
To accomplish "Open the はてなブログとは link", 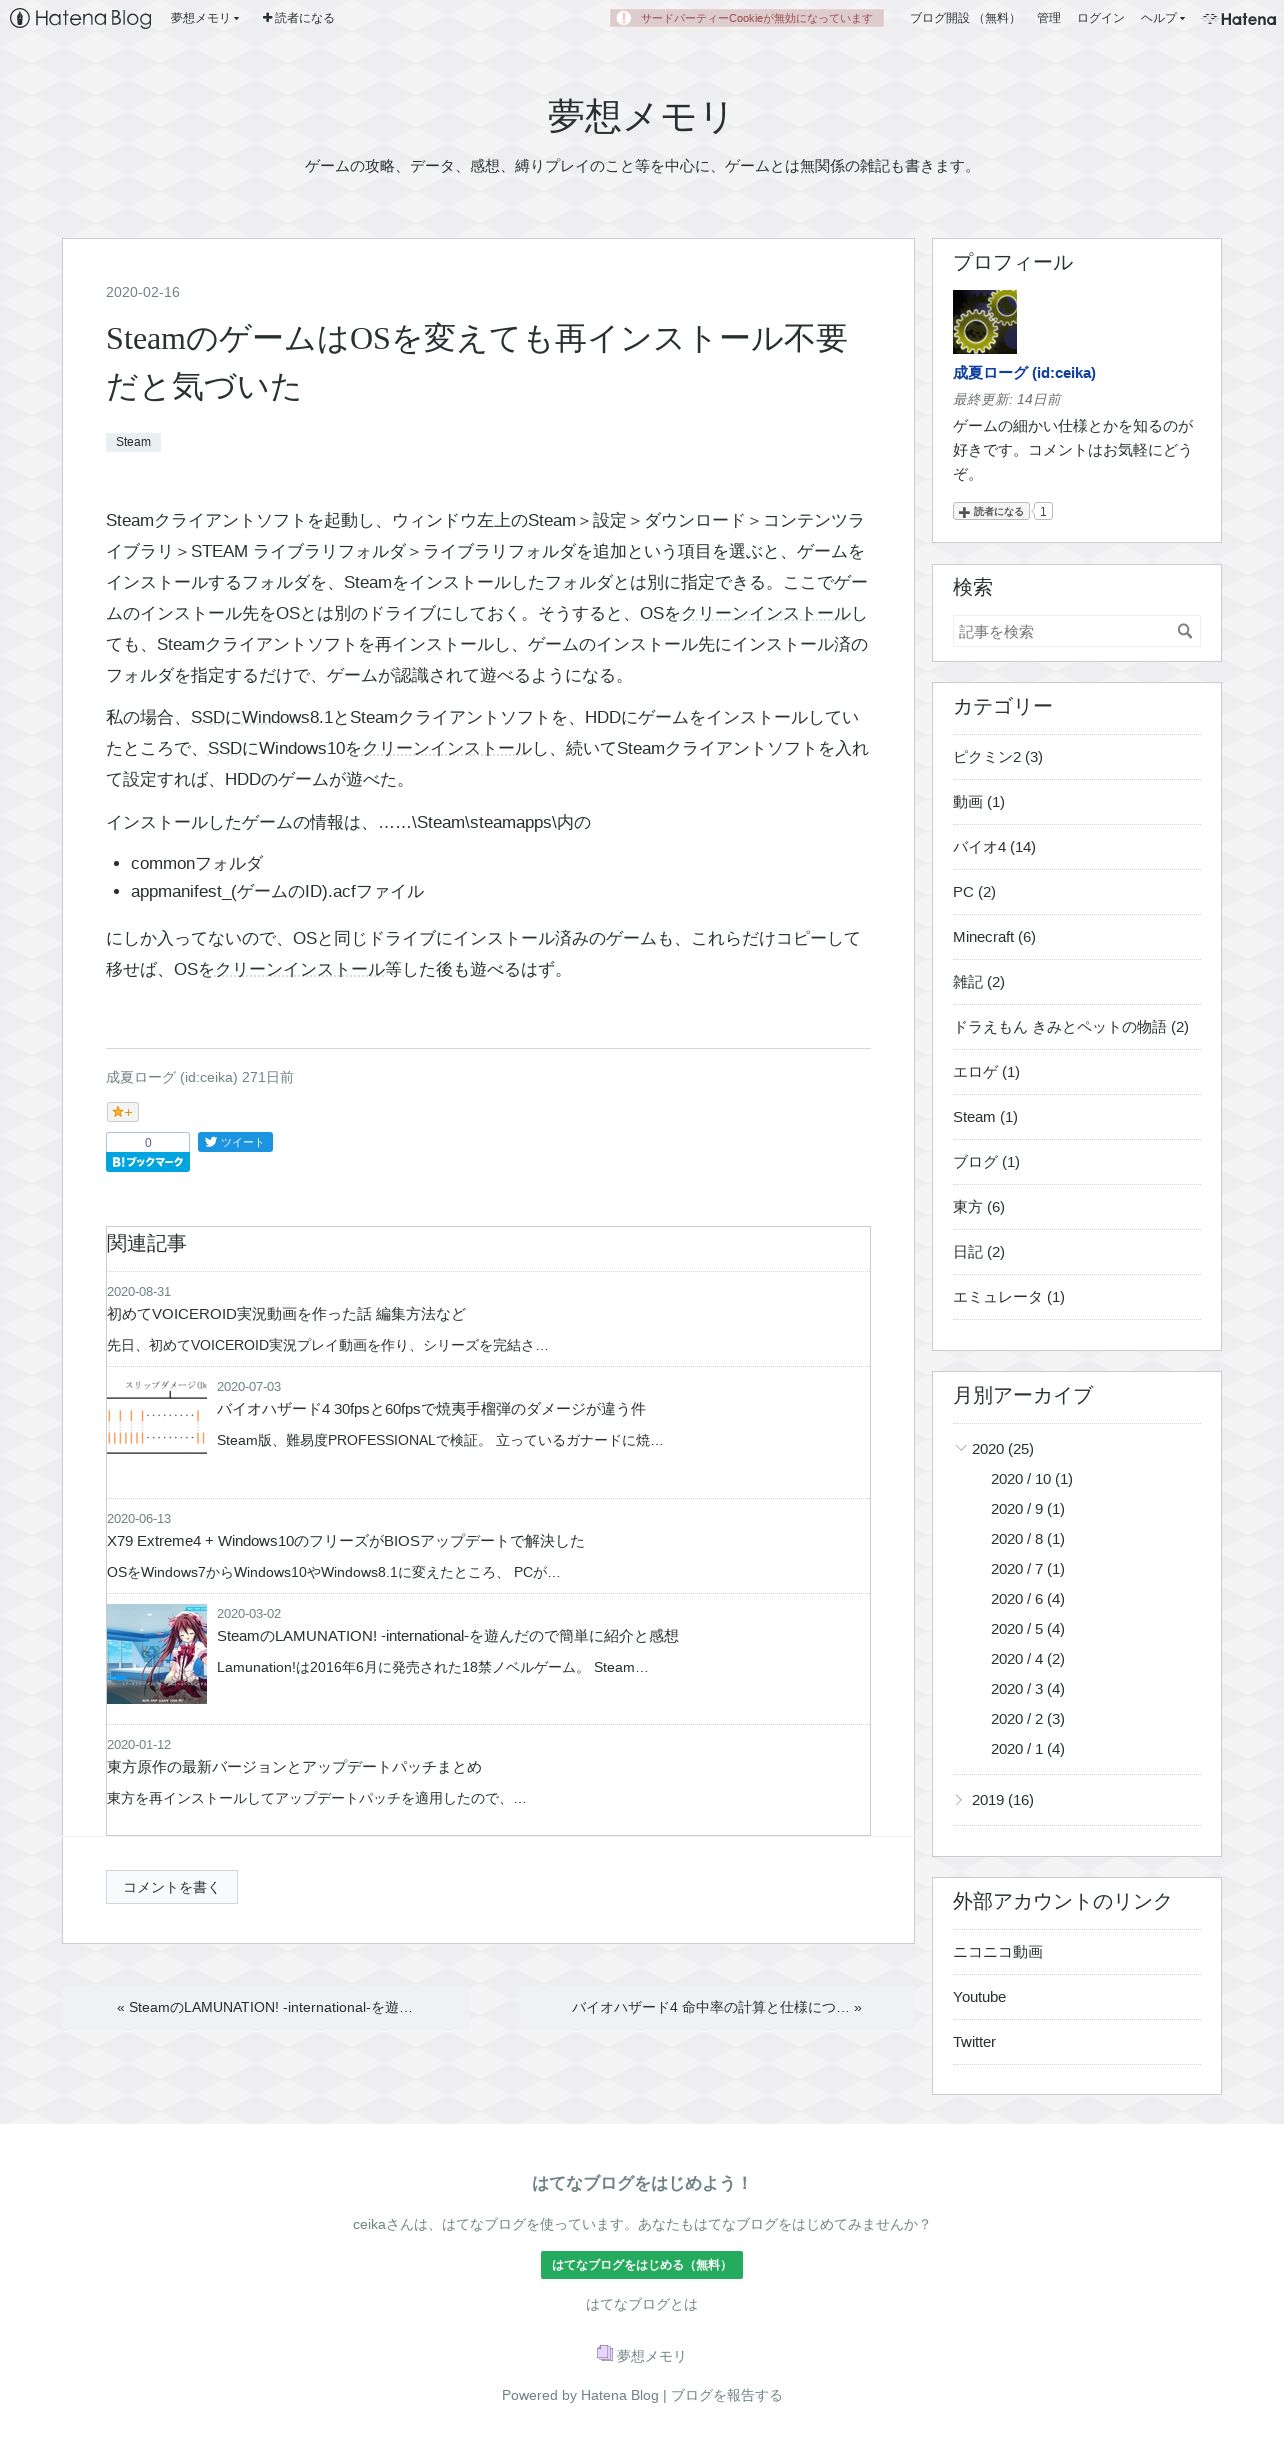I will click(642, 2304).
